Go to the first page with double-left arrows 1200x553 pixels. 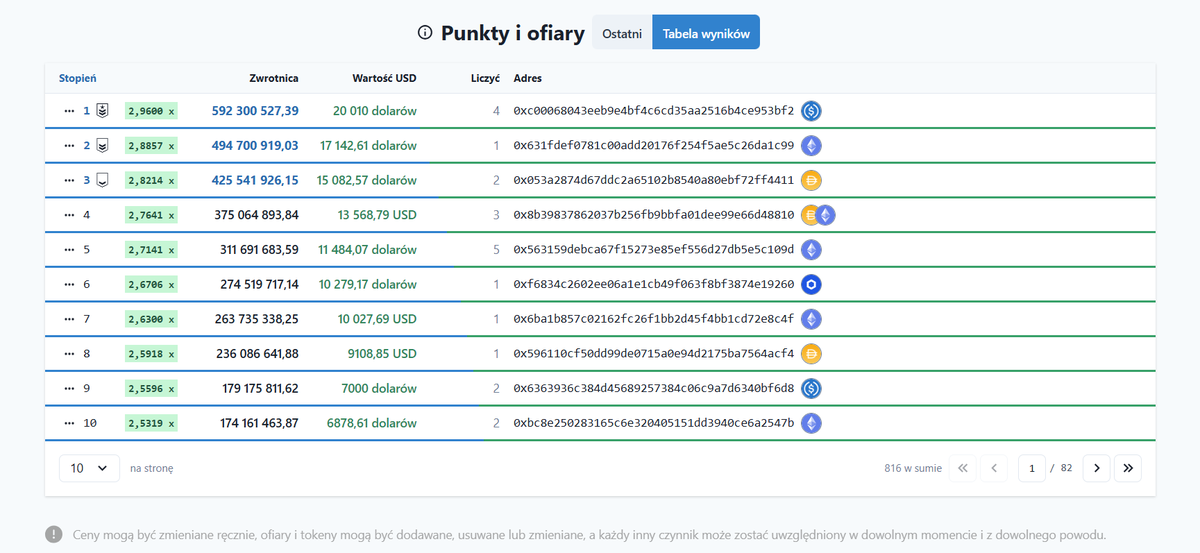[963, 468]
